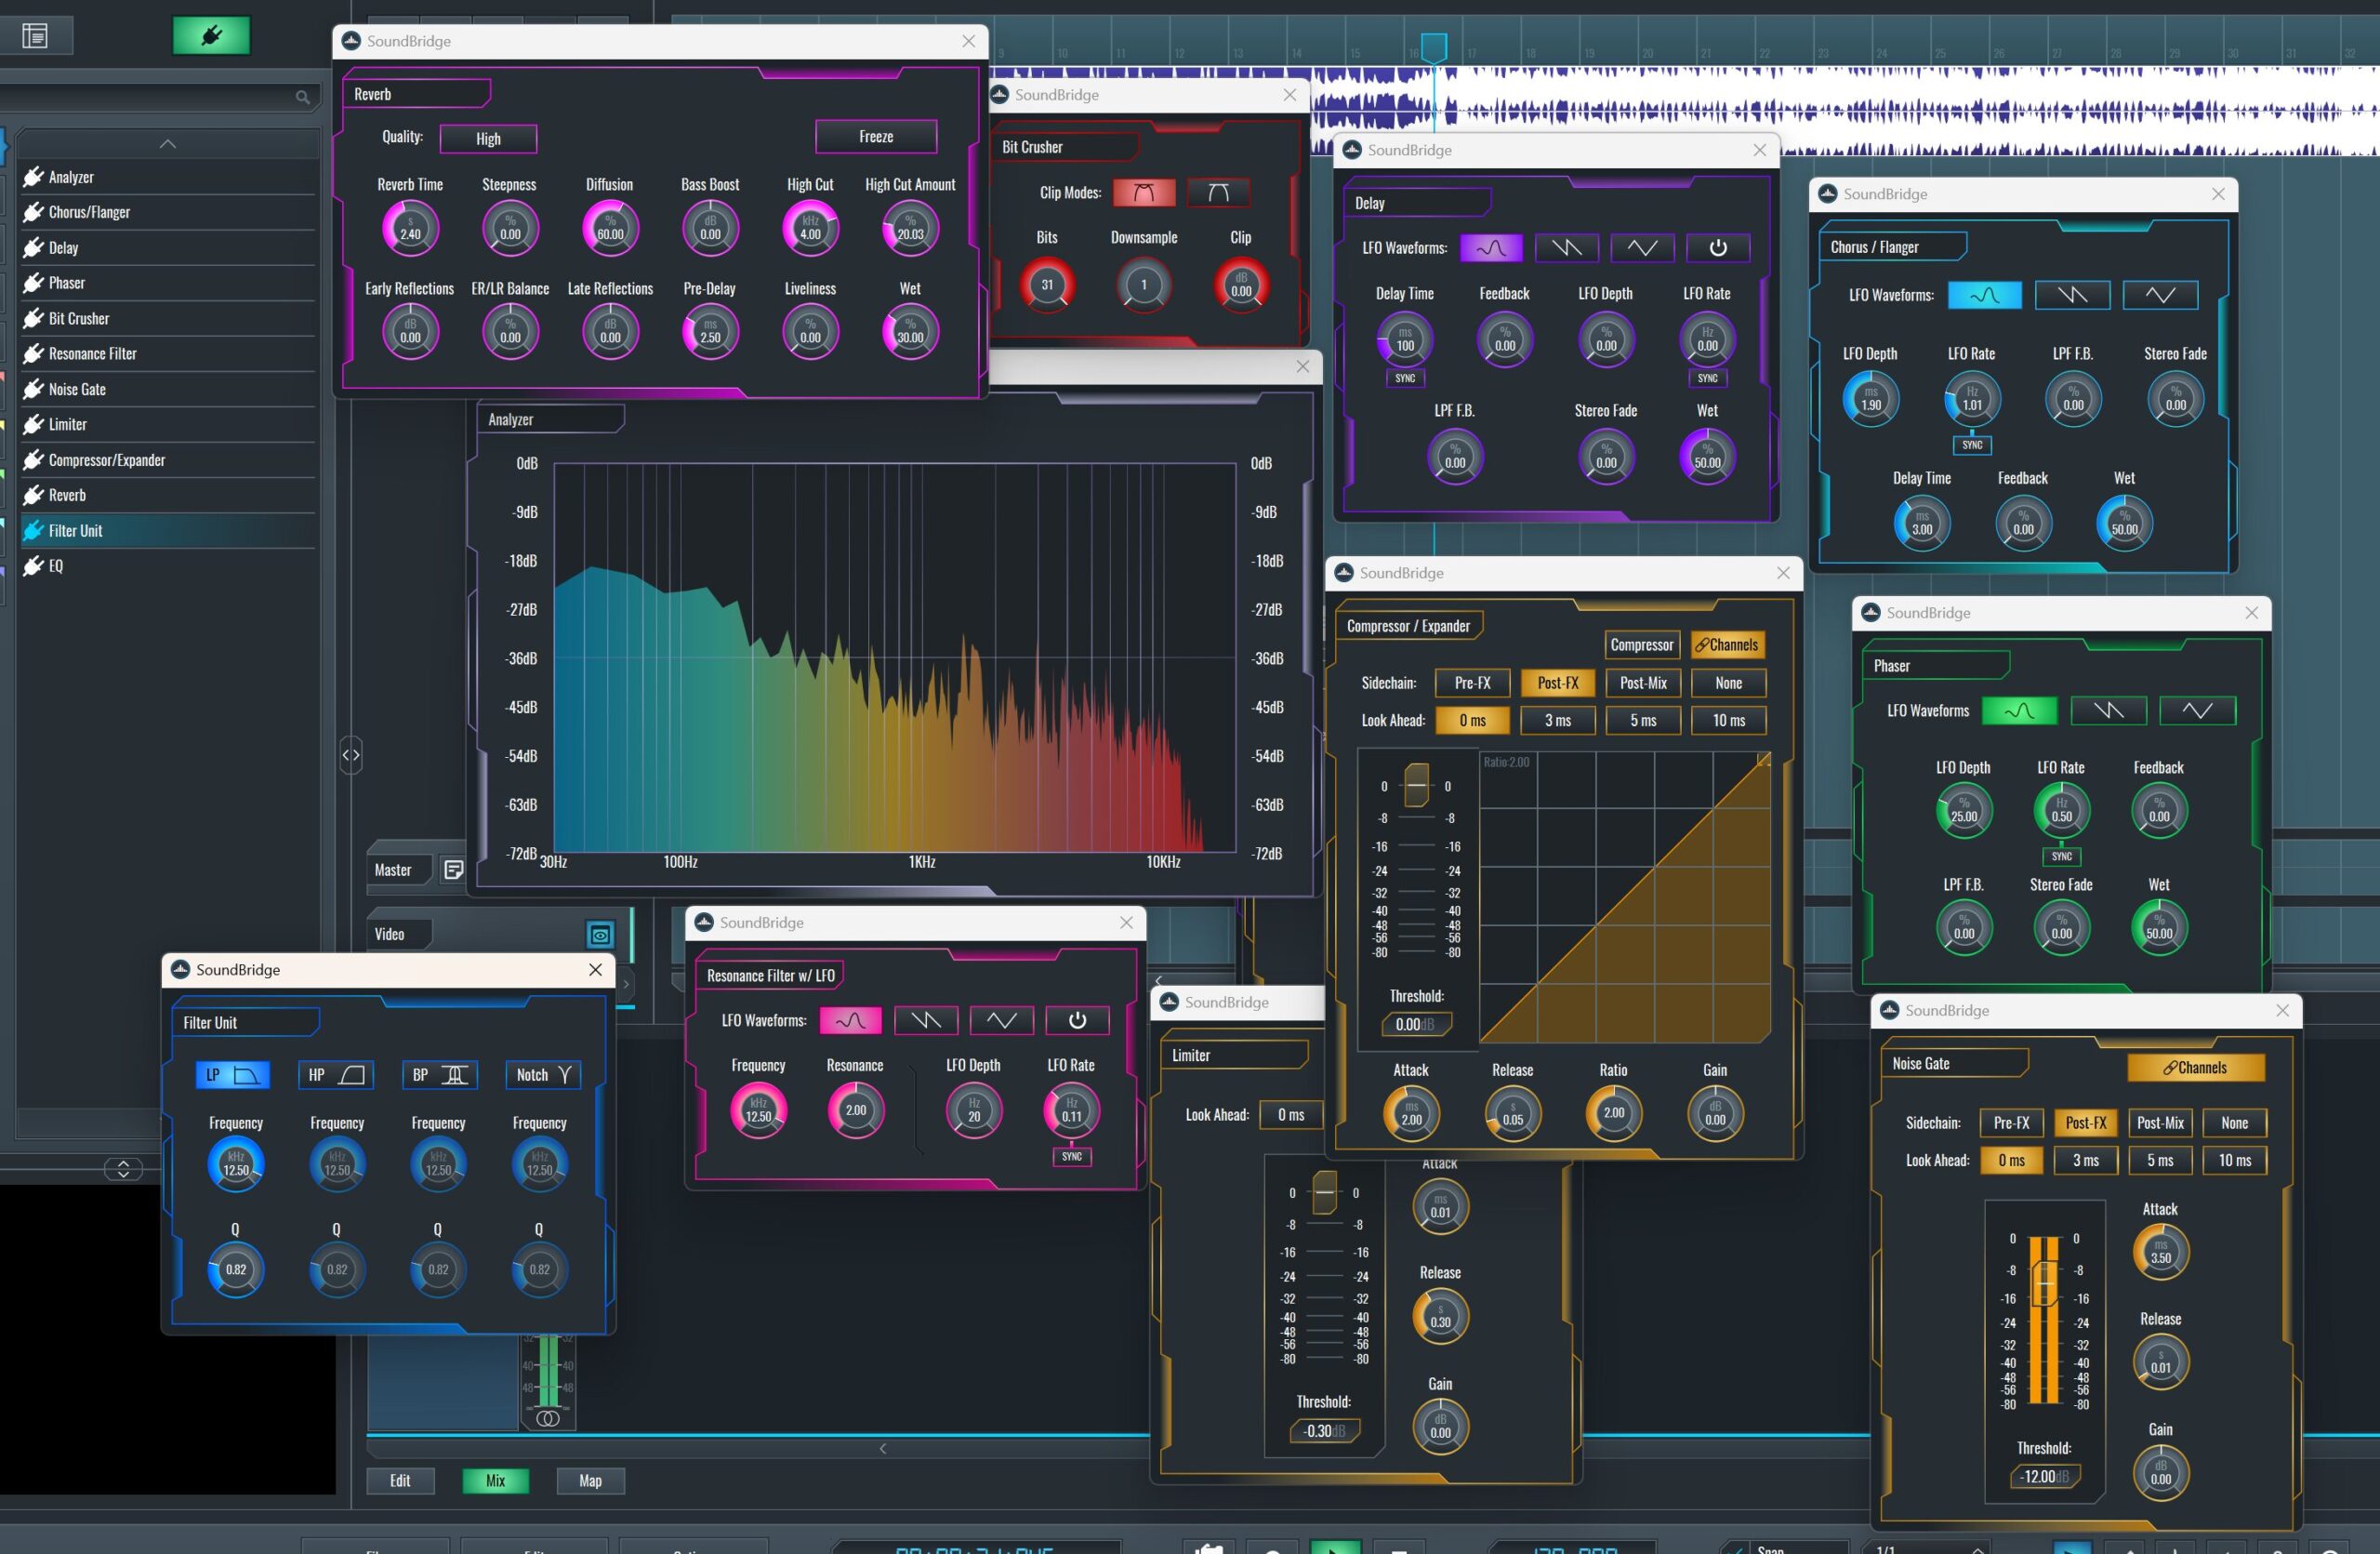Select Chorus/Flanger in the effects list
The image size is (2380, 1554).
[x=168, y=212]
